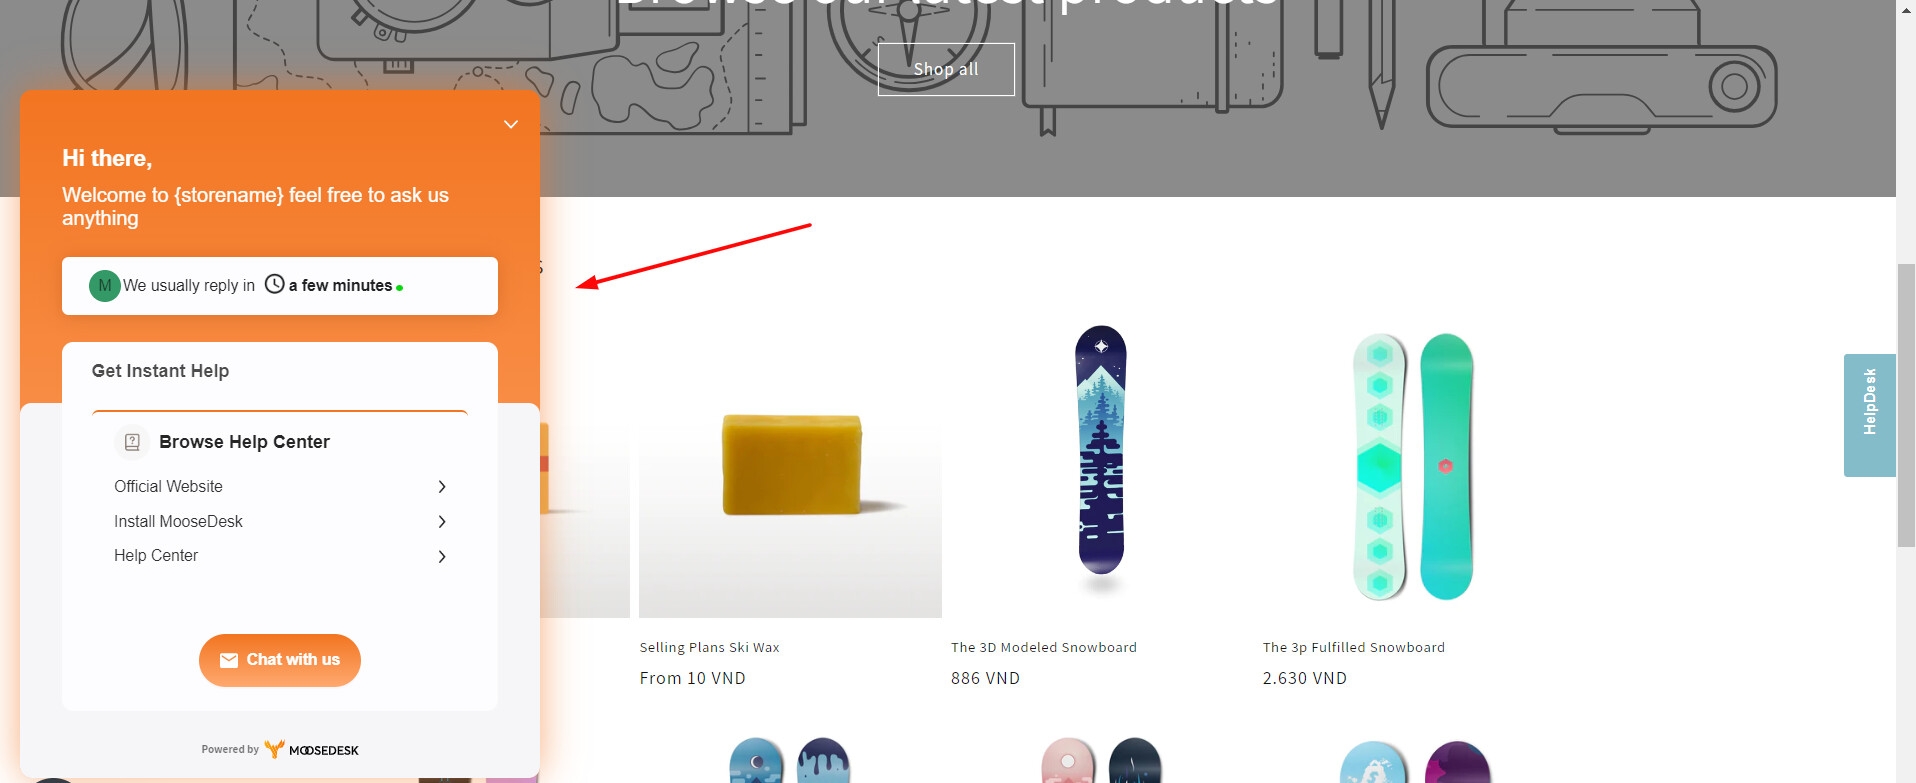Open the Install MooseDesk help entry

(280, 522)
